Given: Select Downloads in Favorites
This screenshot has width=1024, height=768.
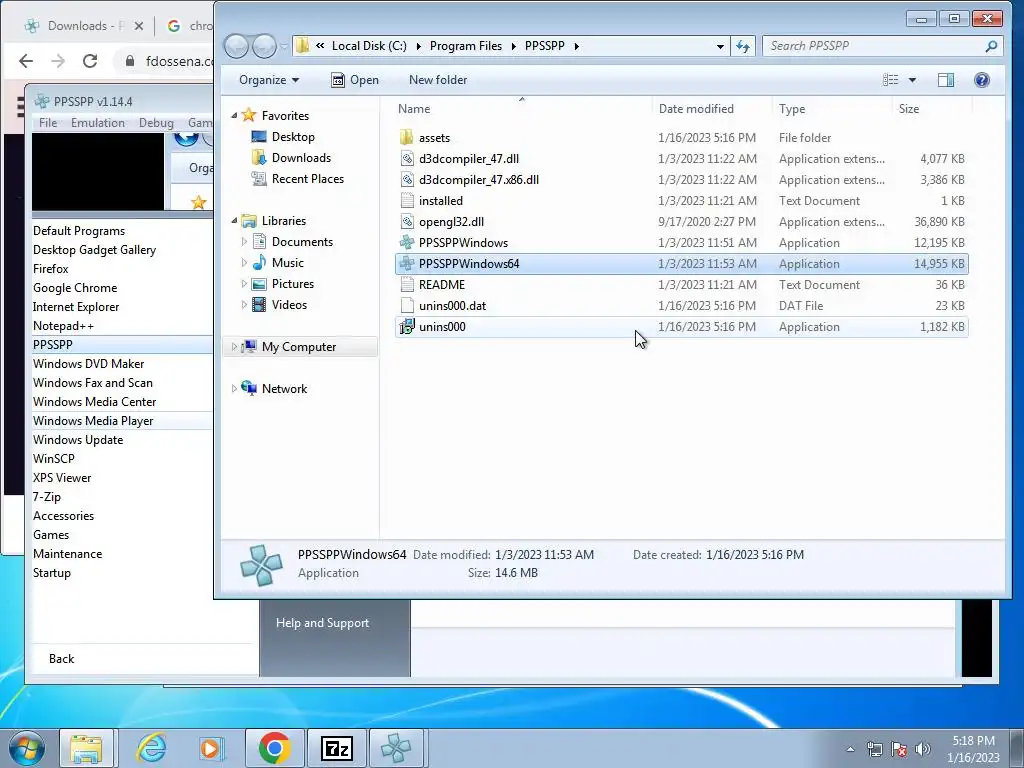Looking at the screenshot, I should (x=301, y=157).
